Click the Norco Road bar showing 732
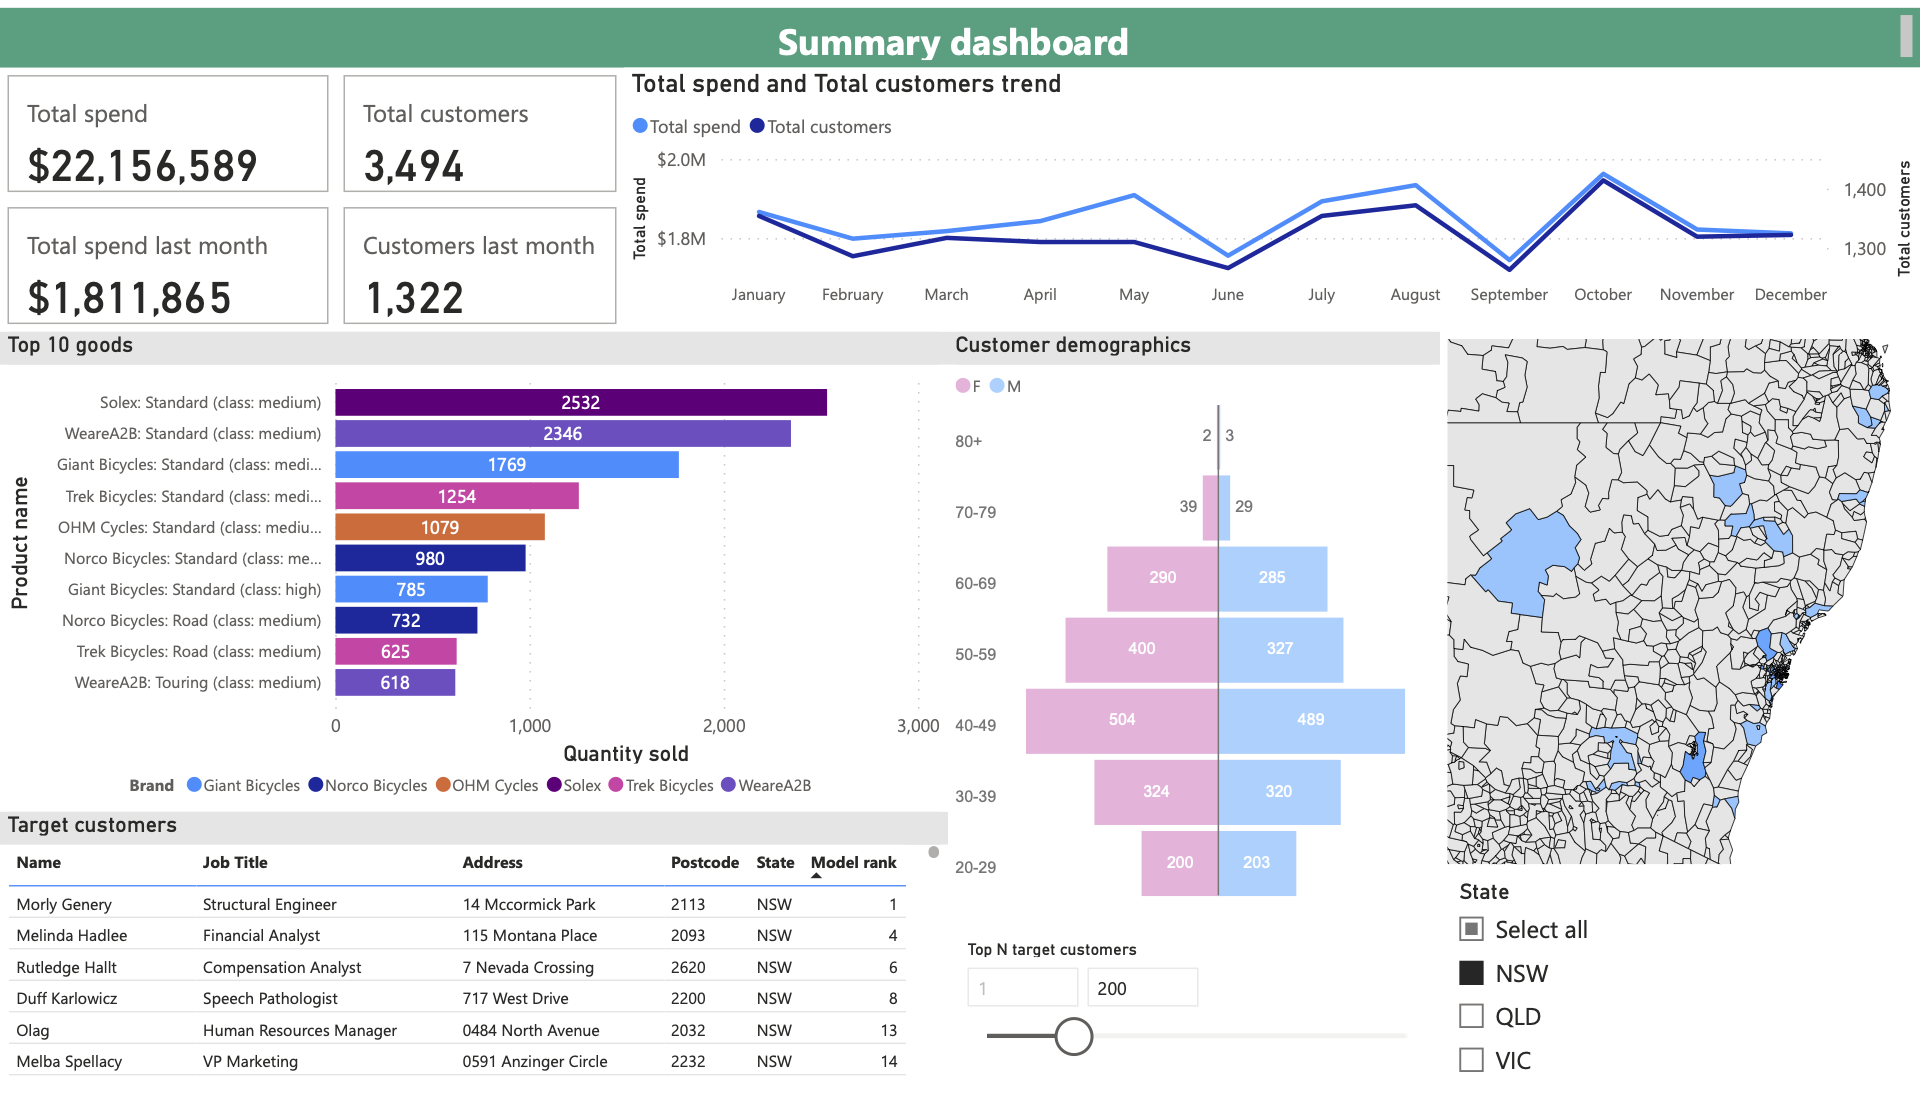Viewport: 1920px width, 1095px height. pyautogui.click(x=406, y=620)
